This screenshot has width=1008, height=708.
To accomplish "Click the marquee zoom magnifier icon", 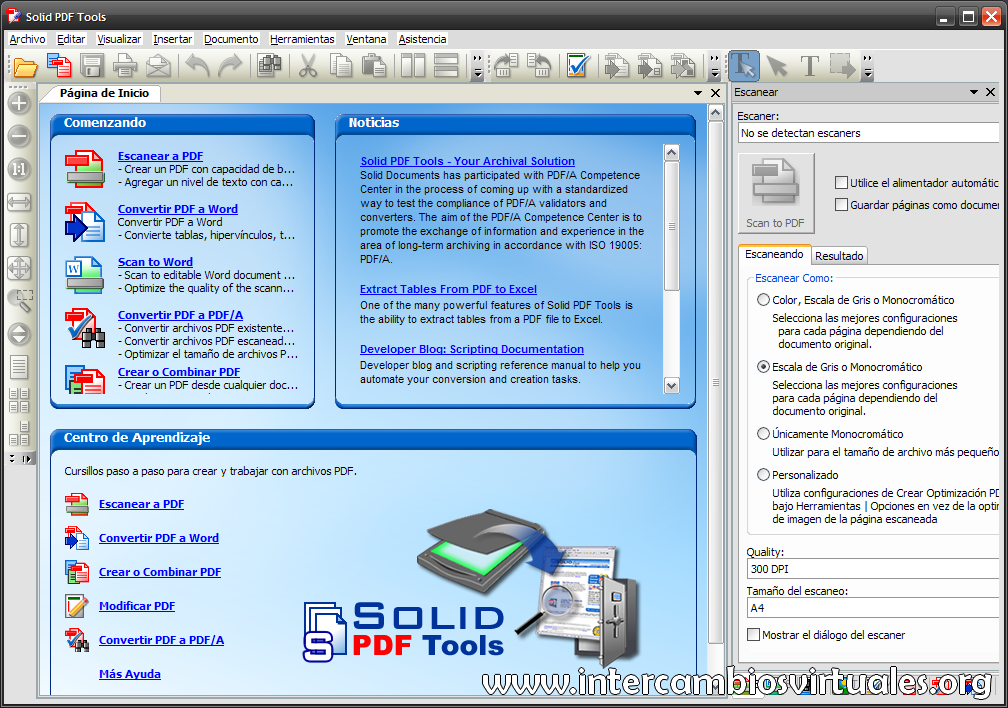I will coord(19,300).
